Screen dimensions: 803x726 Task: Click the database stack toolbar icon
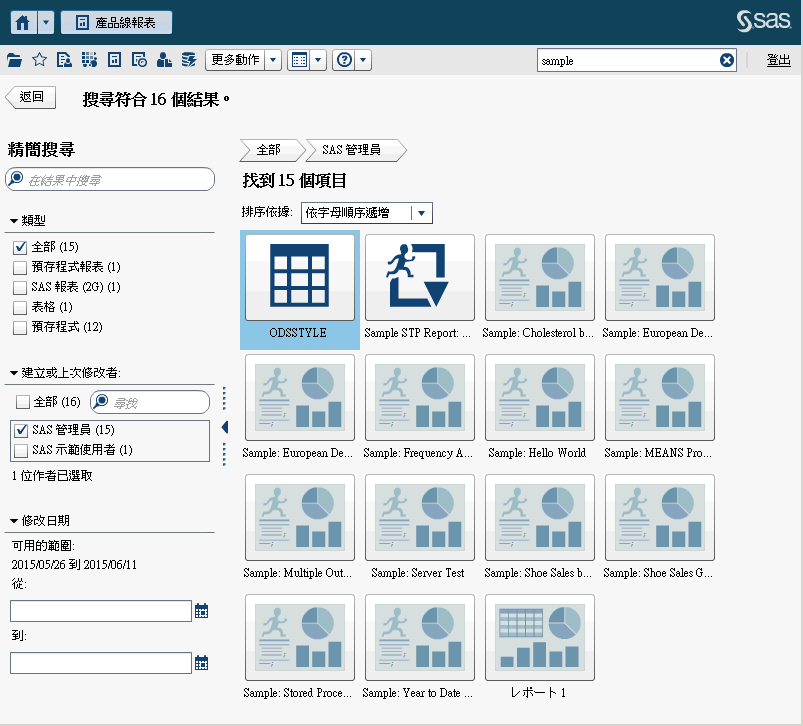[x=188, y=60]
